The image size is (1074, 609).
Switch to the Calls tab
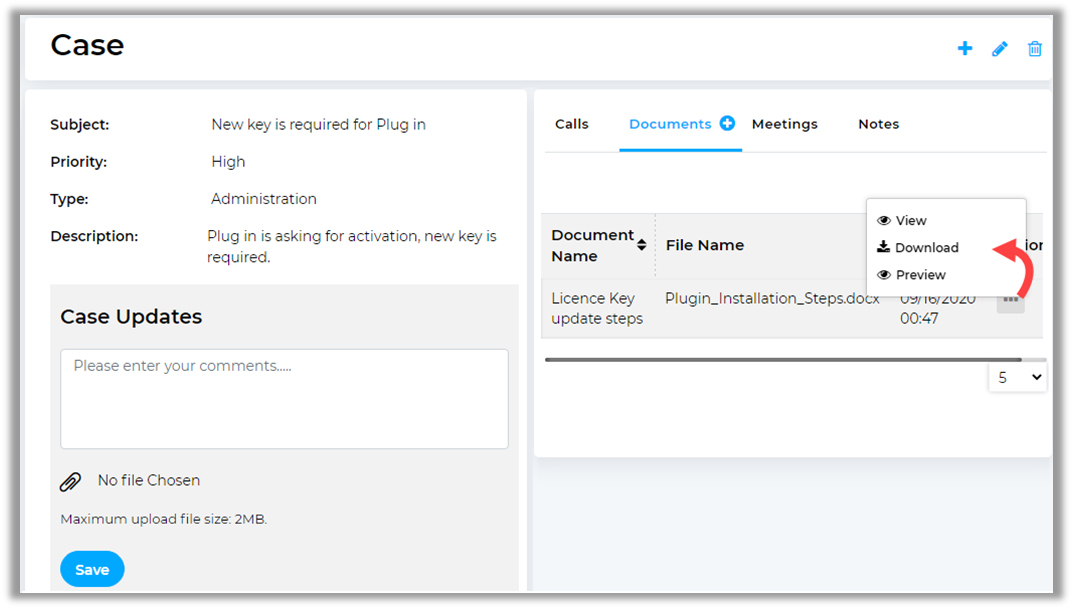[572, 124]
